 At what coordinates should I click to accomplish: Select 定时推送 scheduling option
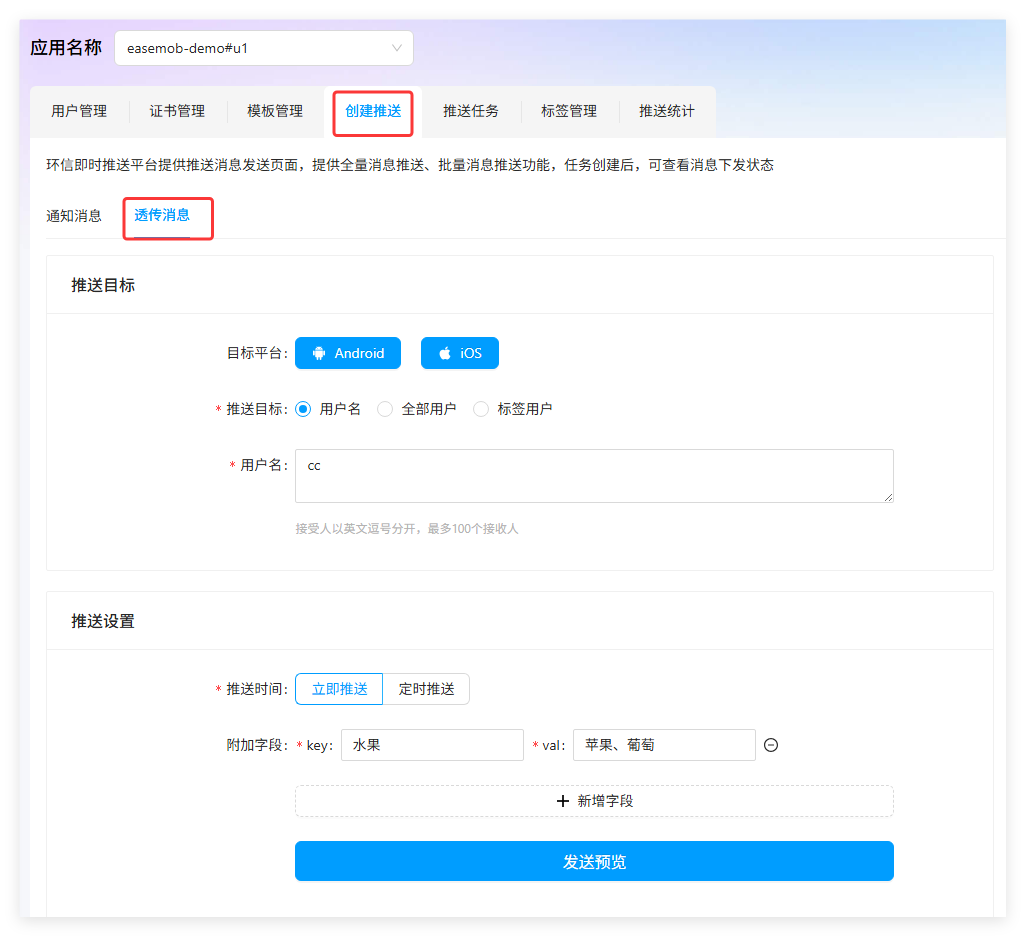426,689
